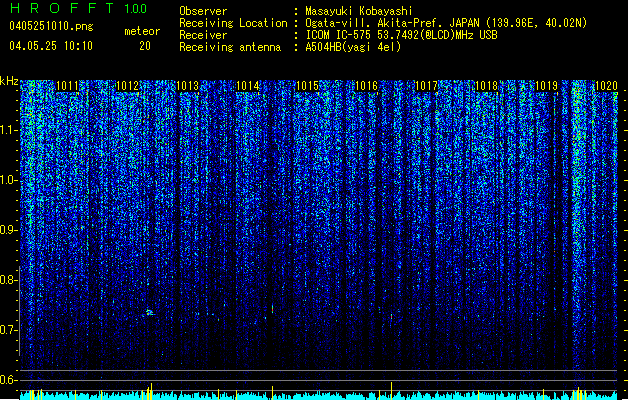Click the 1020 time marker
The width and height of the screenshot is (629, 400).
click(606, 86)
